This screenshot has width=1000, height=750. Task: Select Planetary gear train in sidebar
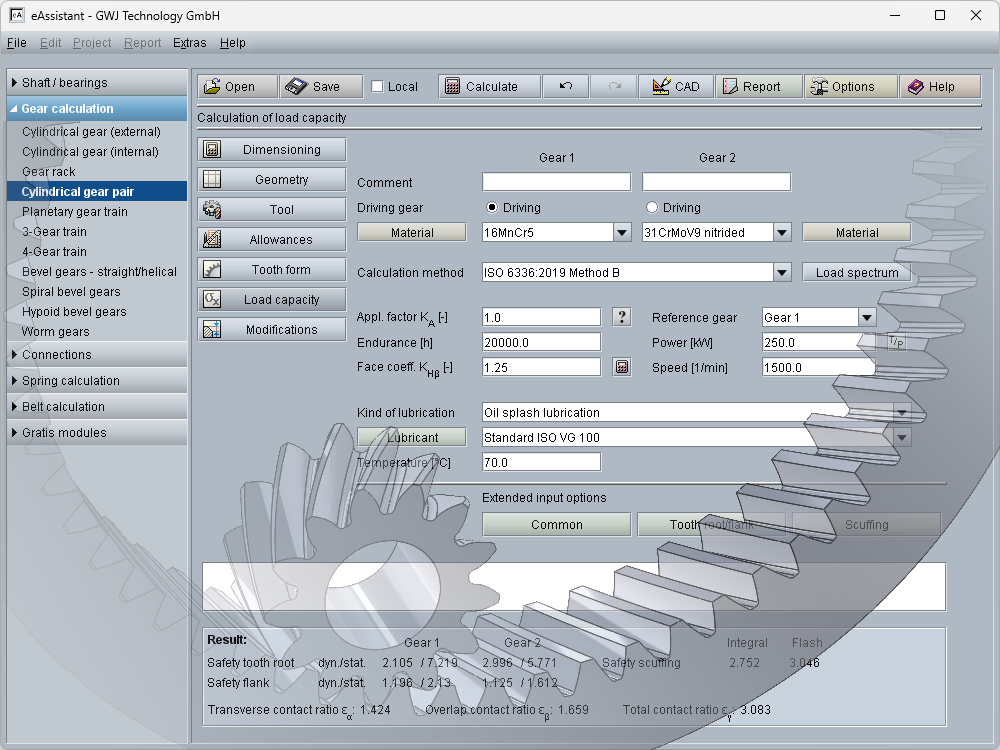(75, 212)
